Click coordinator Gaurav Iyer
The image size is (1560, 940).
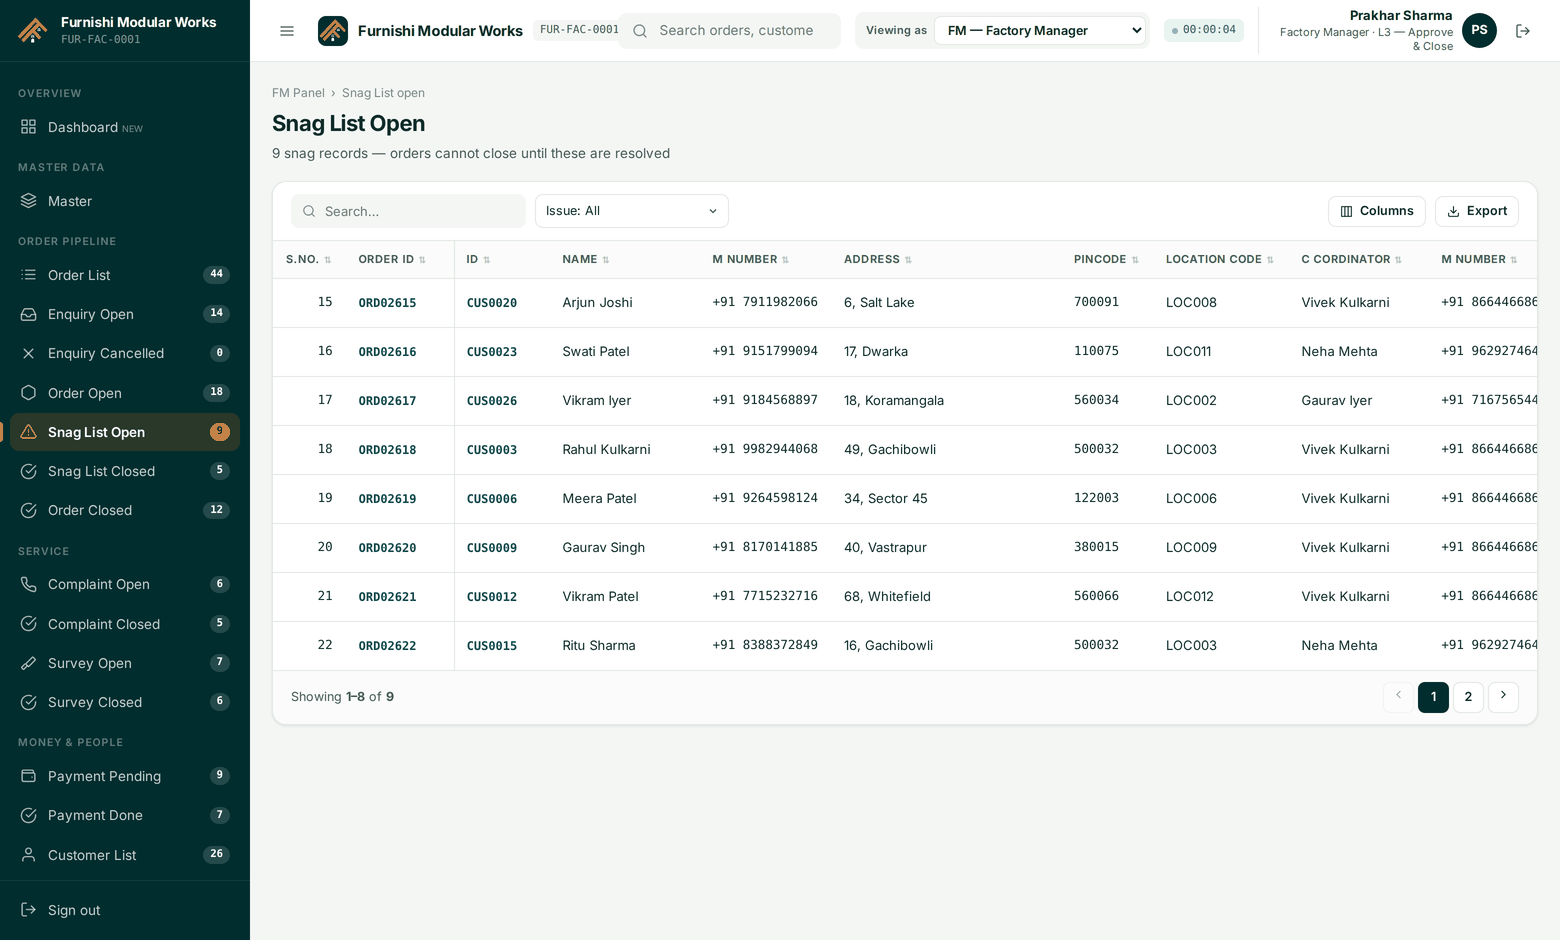click(x=1337, y=401)
